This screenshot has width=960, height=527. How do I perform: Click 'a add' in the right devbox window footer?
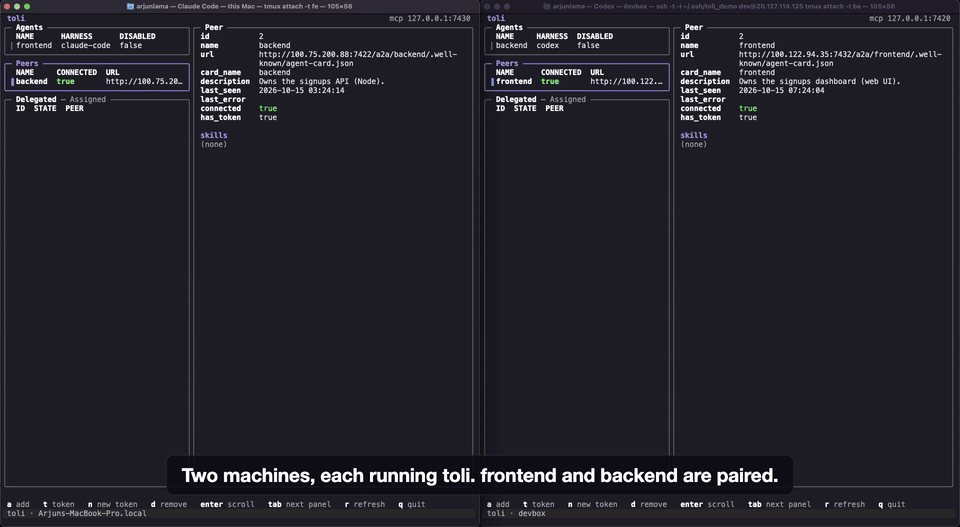pos(498,504)
